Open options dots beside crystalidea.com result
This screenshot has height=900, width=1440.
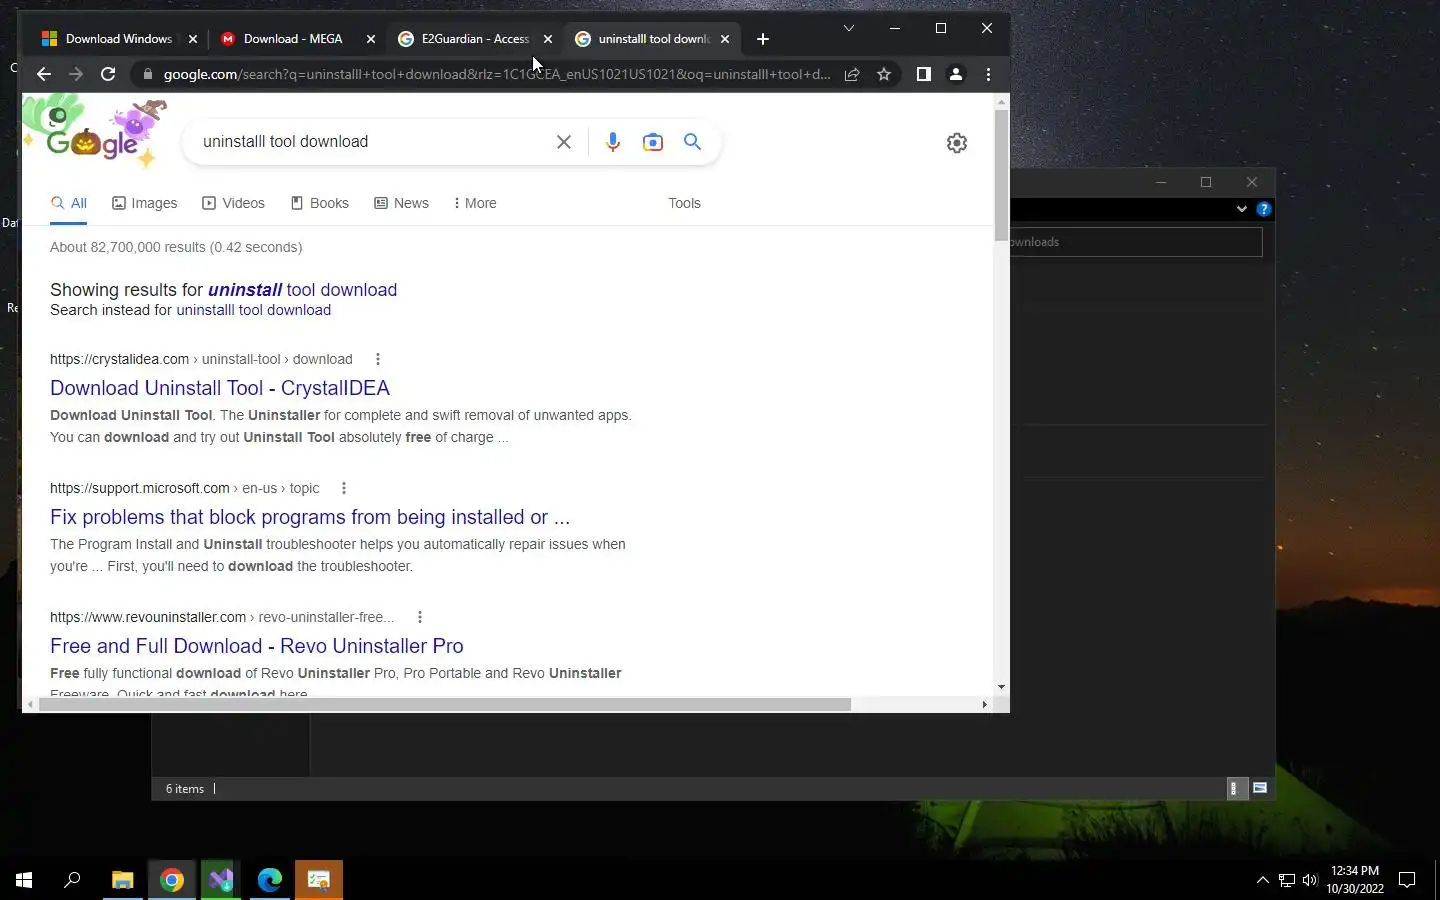377,359
